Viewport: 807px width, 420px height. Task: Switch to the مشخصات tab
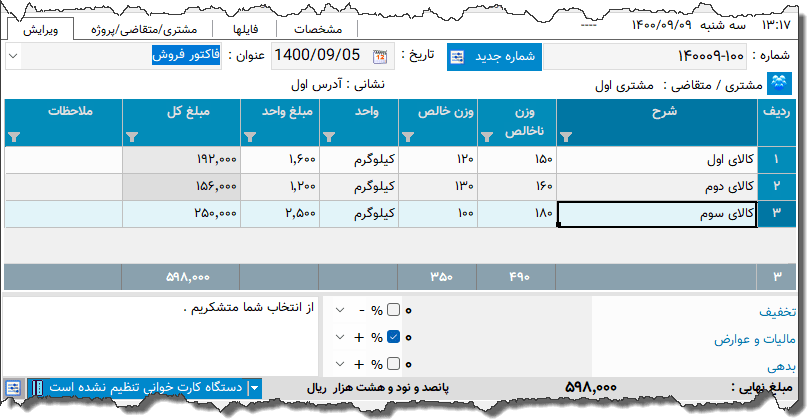click(x=318, y=29)
